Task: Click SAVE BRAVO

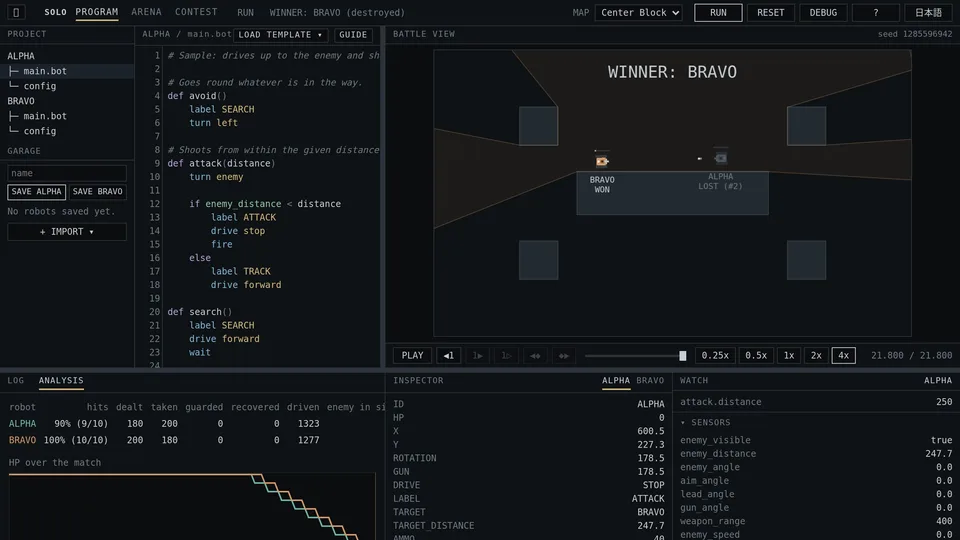Action: pyautogui.click(x=97, y=192)
